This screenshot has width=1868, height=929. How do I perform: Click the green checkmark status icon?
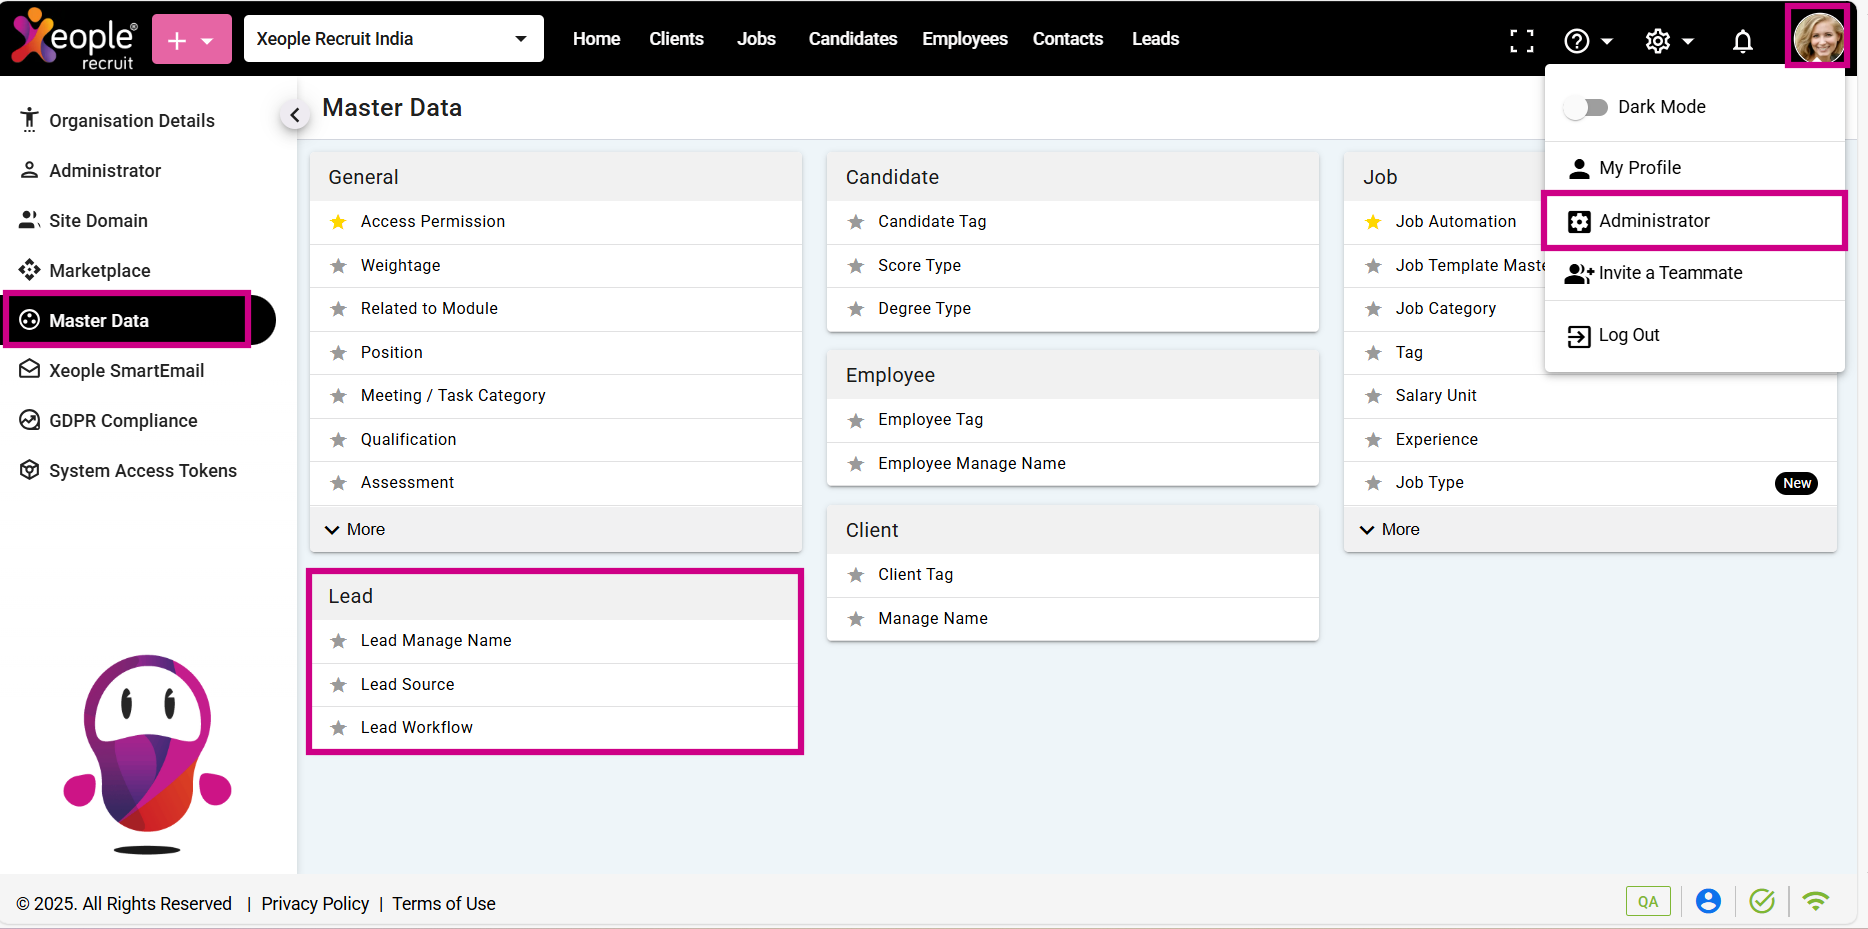pyautogui.click(x=1762, y=901)
